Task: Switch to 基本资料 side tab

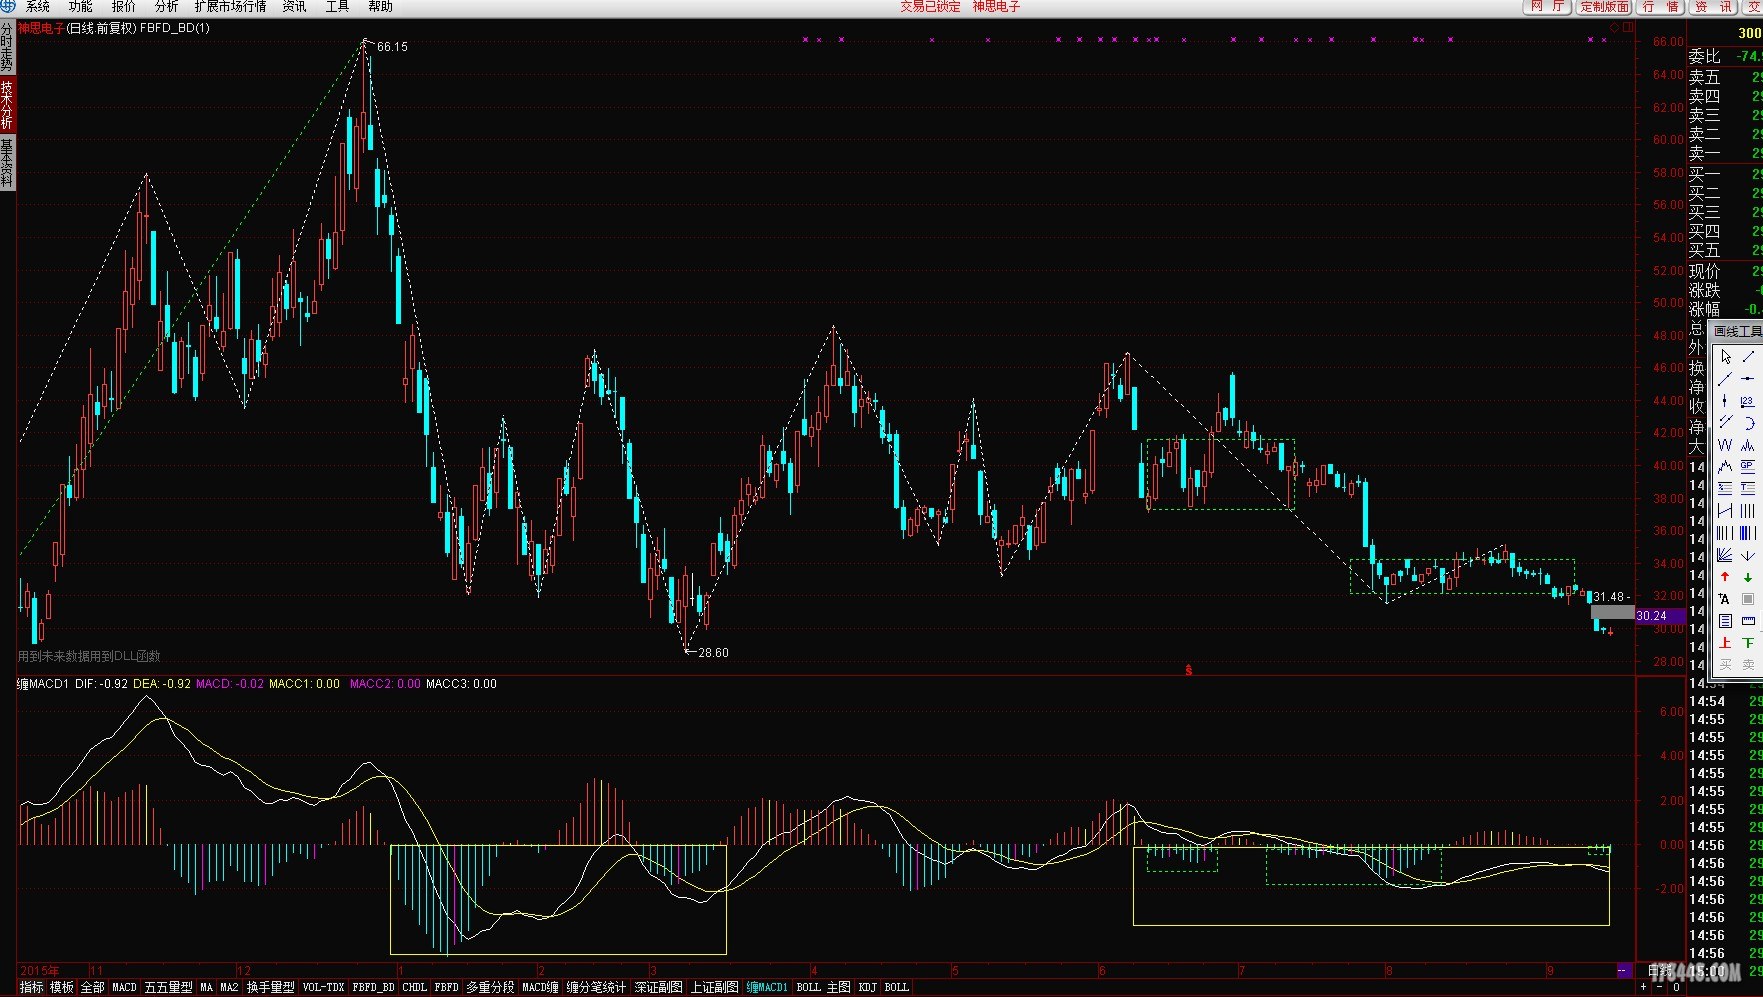Action: (7, 163)
